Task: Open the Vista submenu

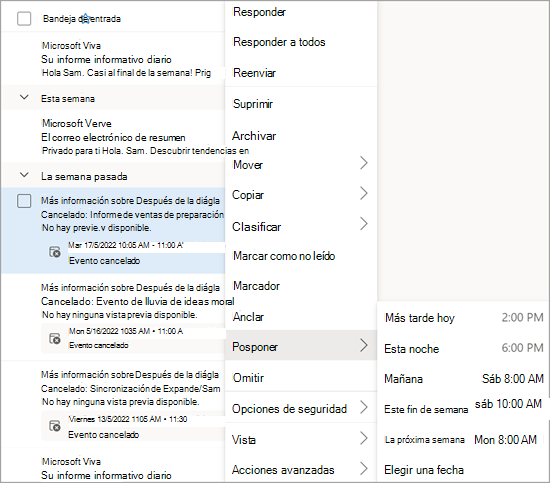Action: pyautogui.click(x=301, y=439)
